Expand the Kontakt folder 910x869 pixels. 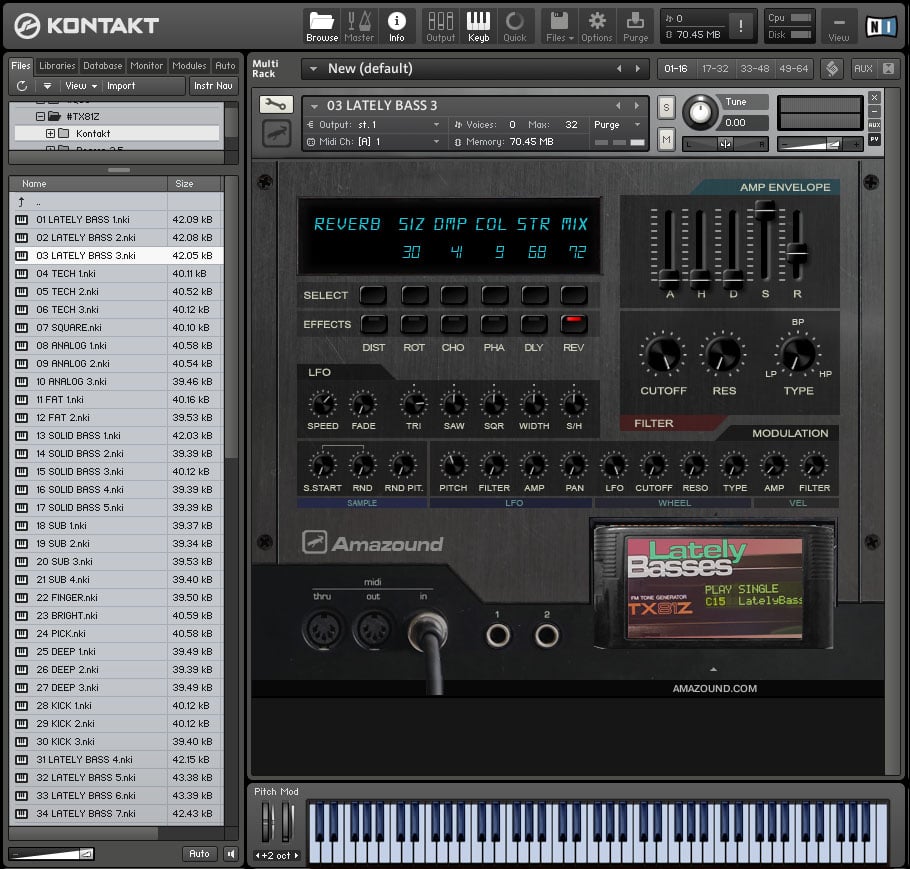click(x=50, y=134)
